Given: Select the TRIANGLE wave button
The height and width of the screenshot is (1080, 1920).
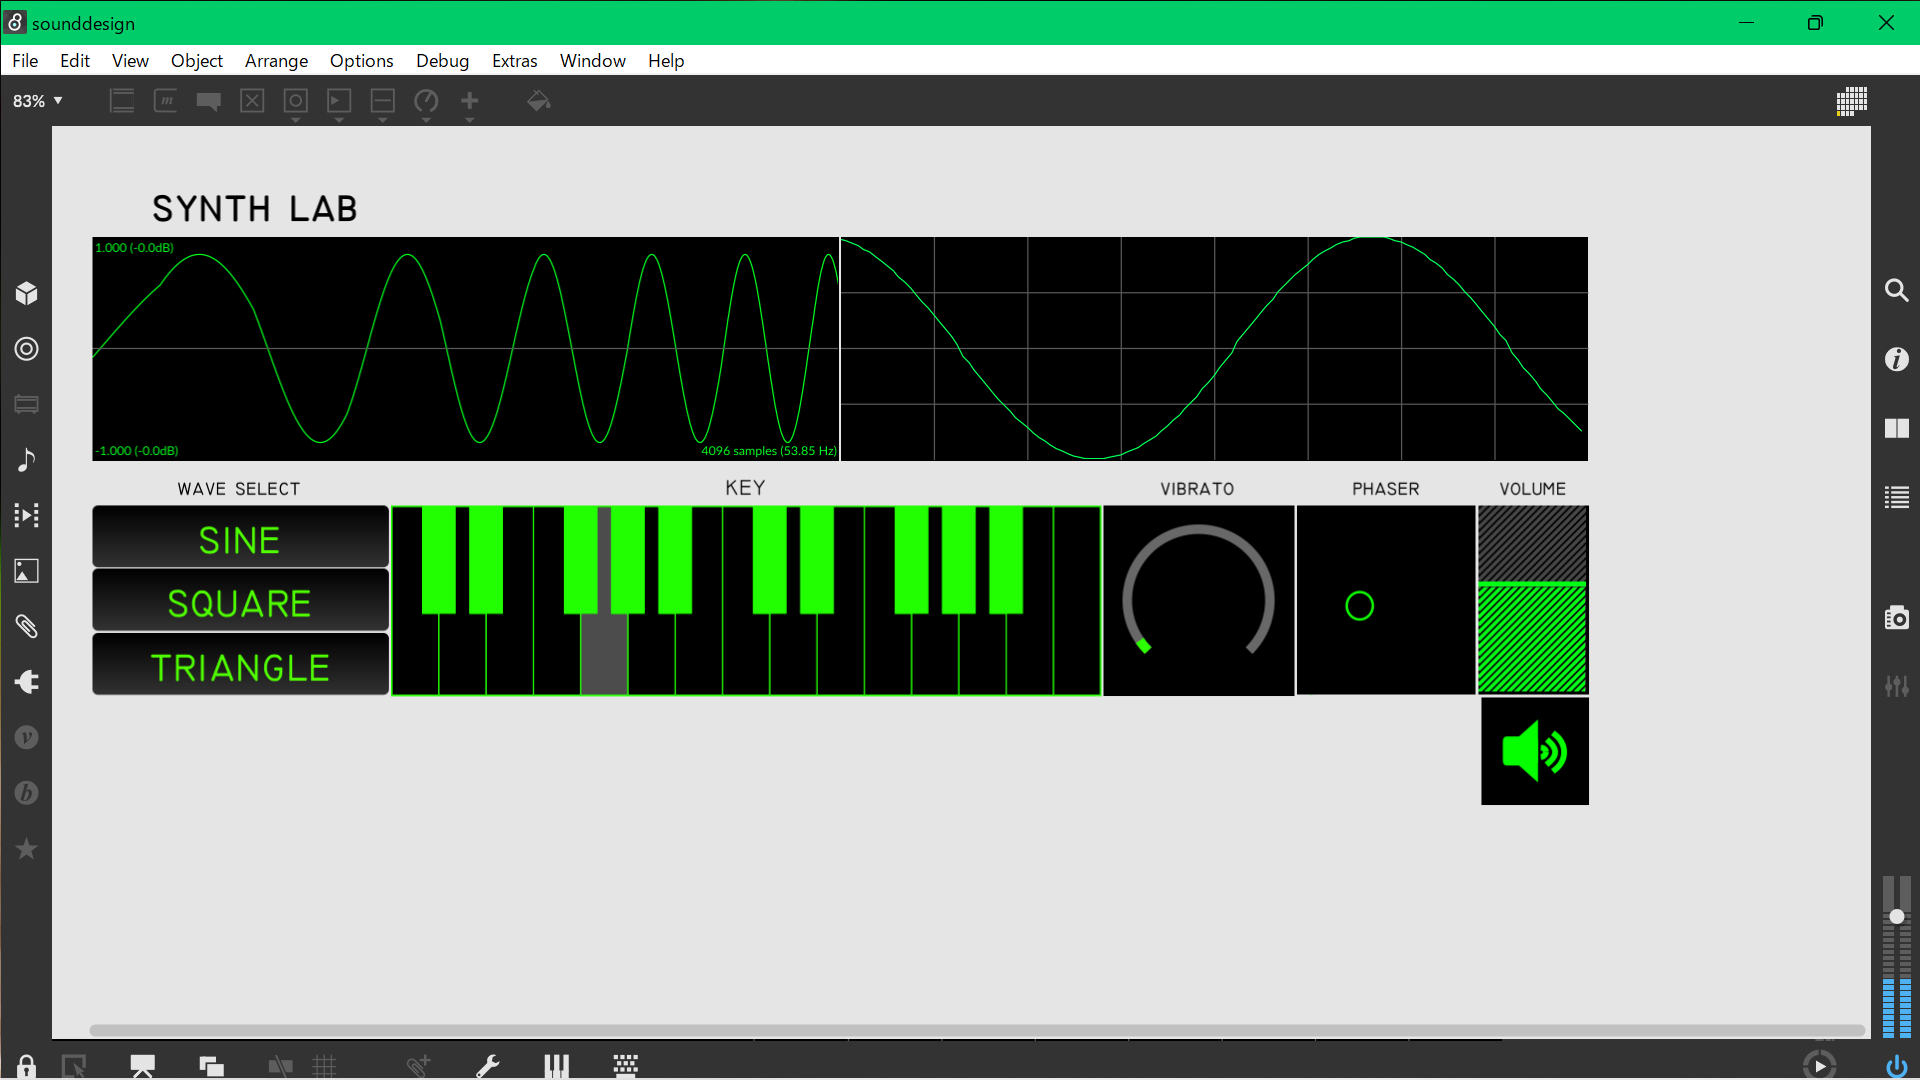Looking at the screenshot, I should pos(240,667).
